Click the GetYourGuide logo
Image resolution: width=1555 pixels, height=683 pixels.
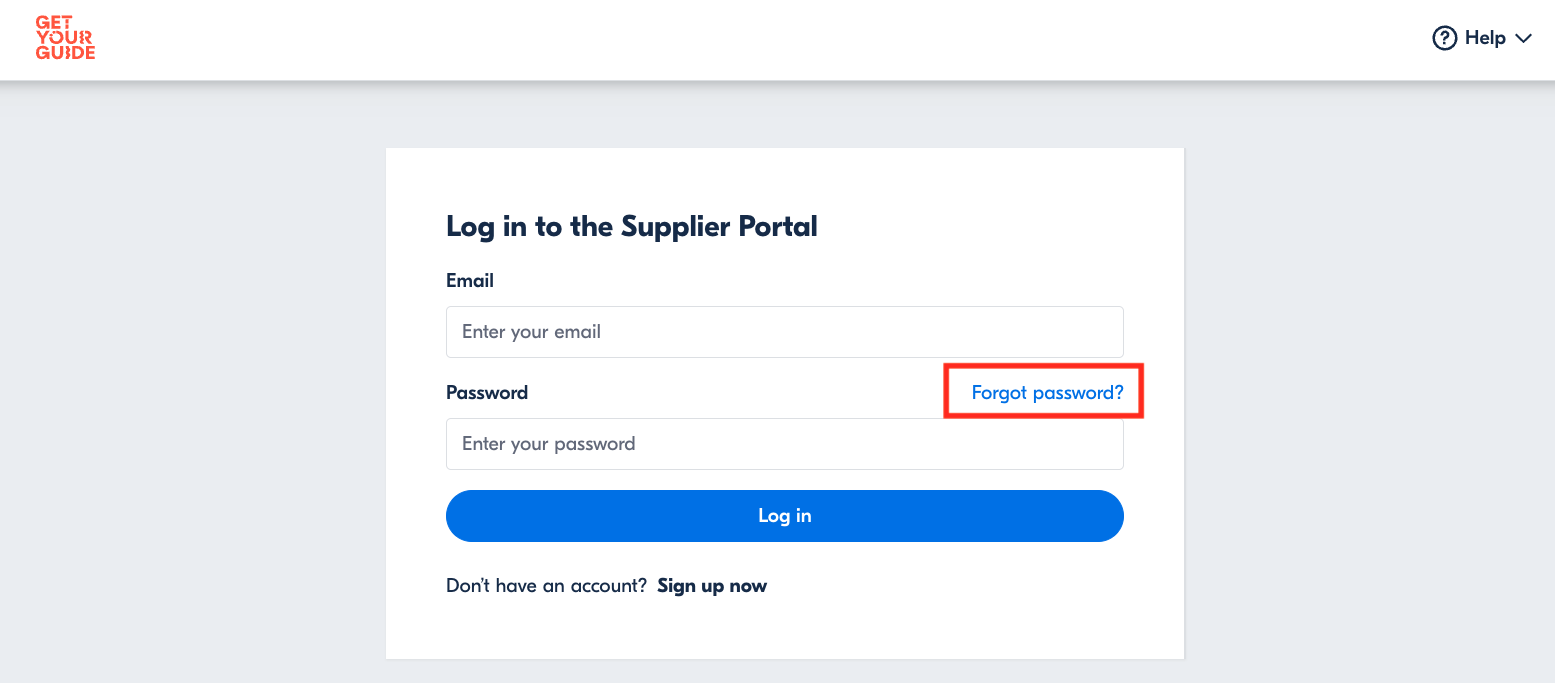pyautogui.click(x=65, y=38)
